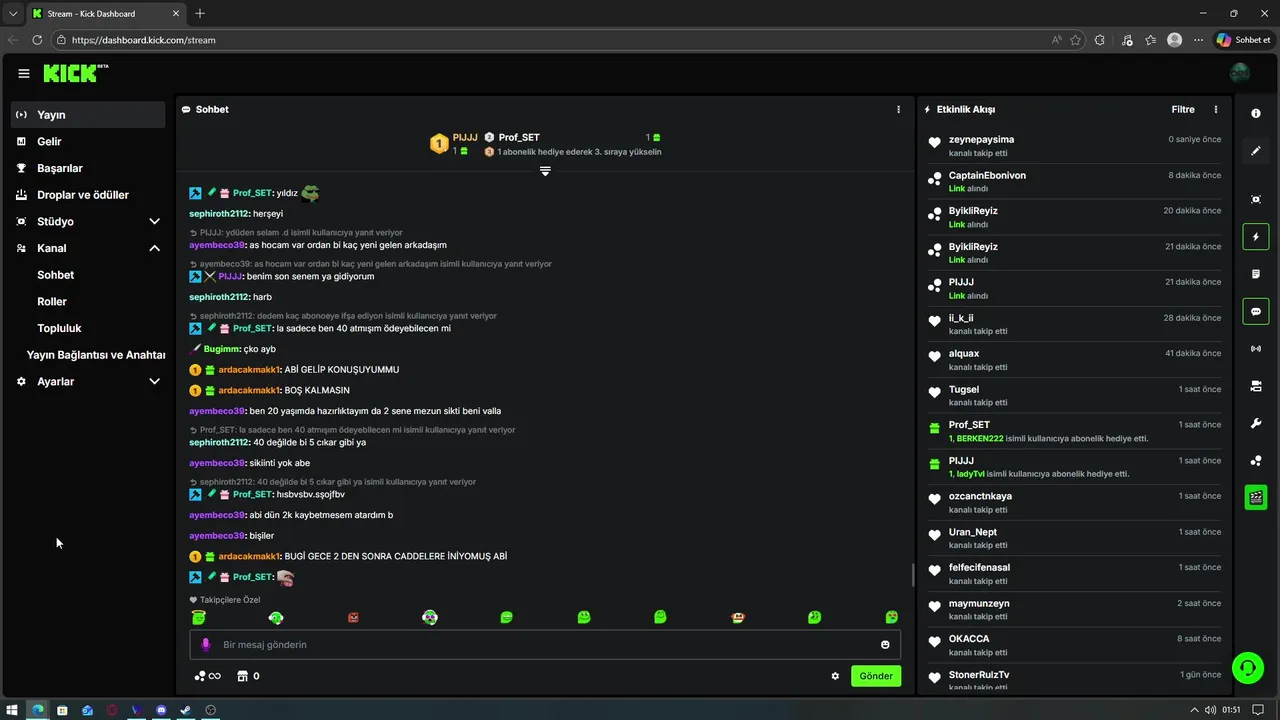Select the angry red emote

click(353, 618)
